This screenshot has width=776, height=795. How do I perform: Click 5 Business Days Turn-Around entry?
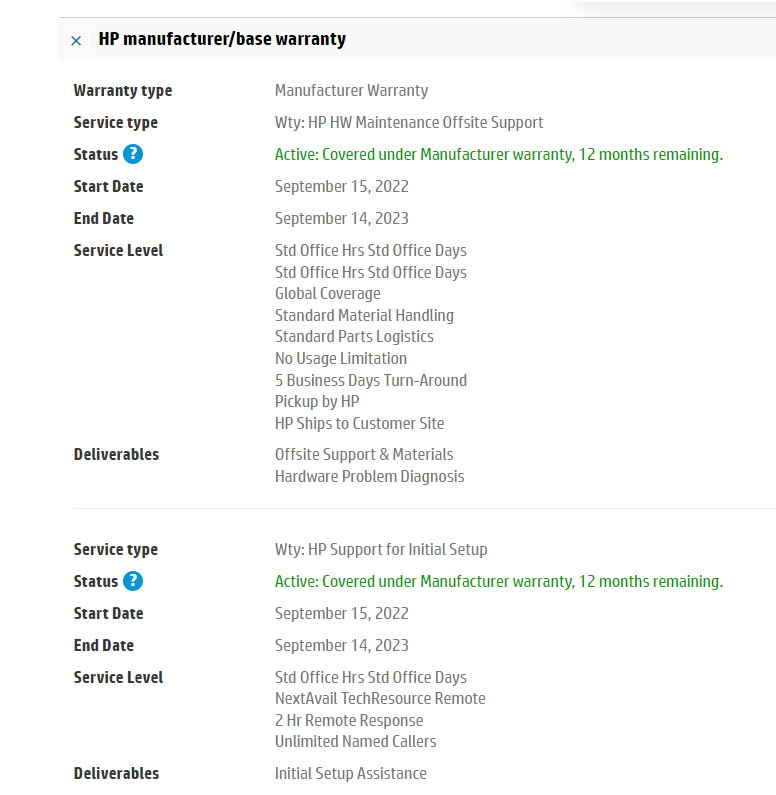[370, 380]
